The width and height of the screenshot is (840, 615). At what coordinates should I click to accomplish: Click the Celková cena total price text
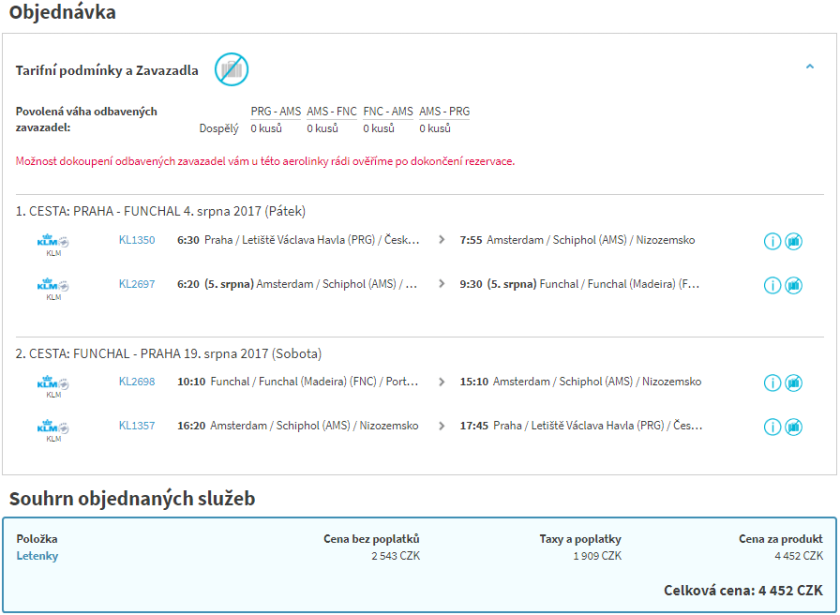tap(743, 590)
